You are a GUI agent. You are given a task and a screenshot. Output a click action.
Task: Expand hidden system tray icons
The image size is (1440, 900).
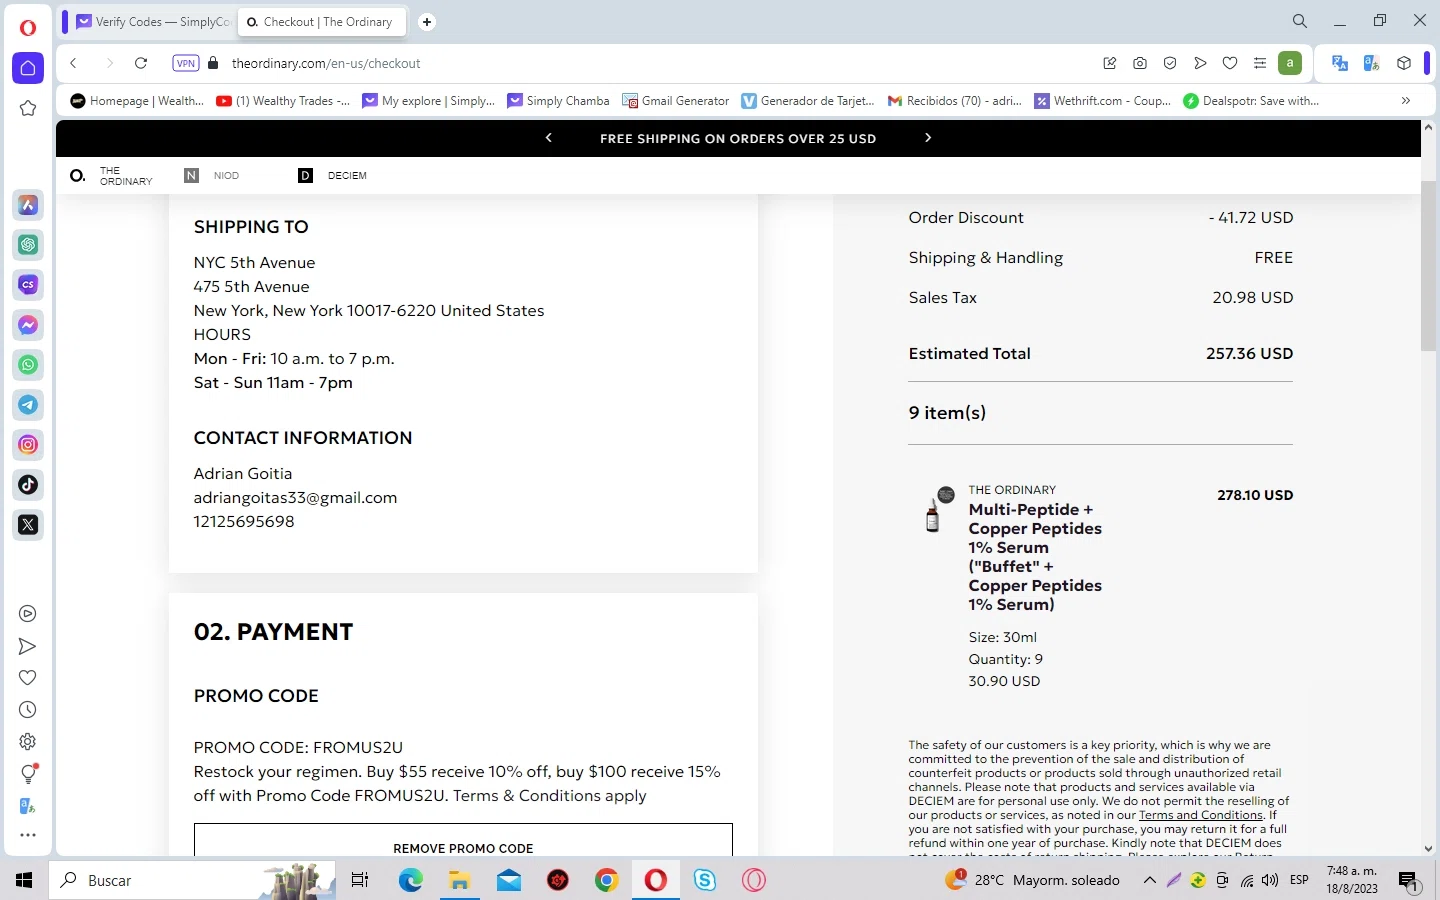[1150, 881]
